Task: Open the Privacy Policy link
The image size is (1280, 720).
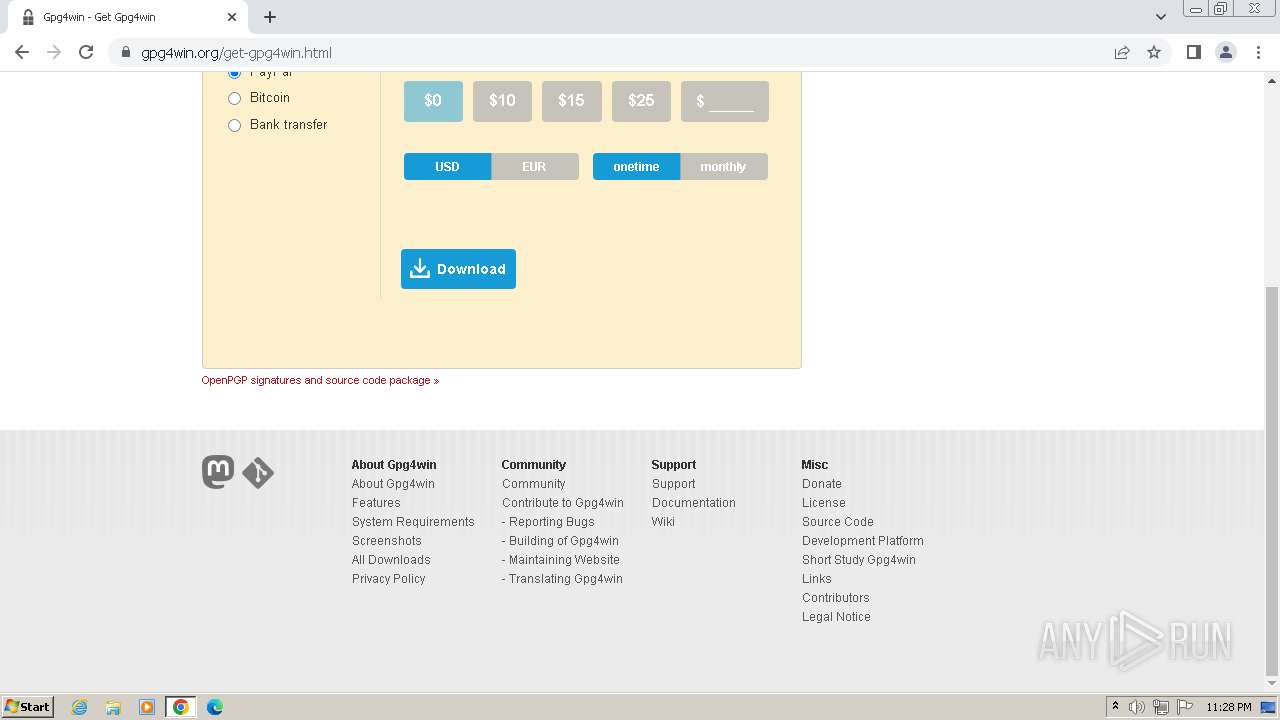Action: click(x=389, y=579)
